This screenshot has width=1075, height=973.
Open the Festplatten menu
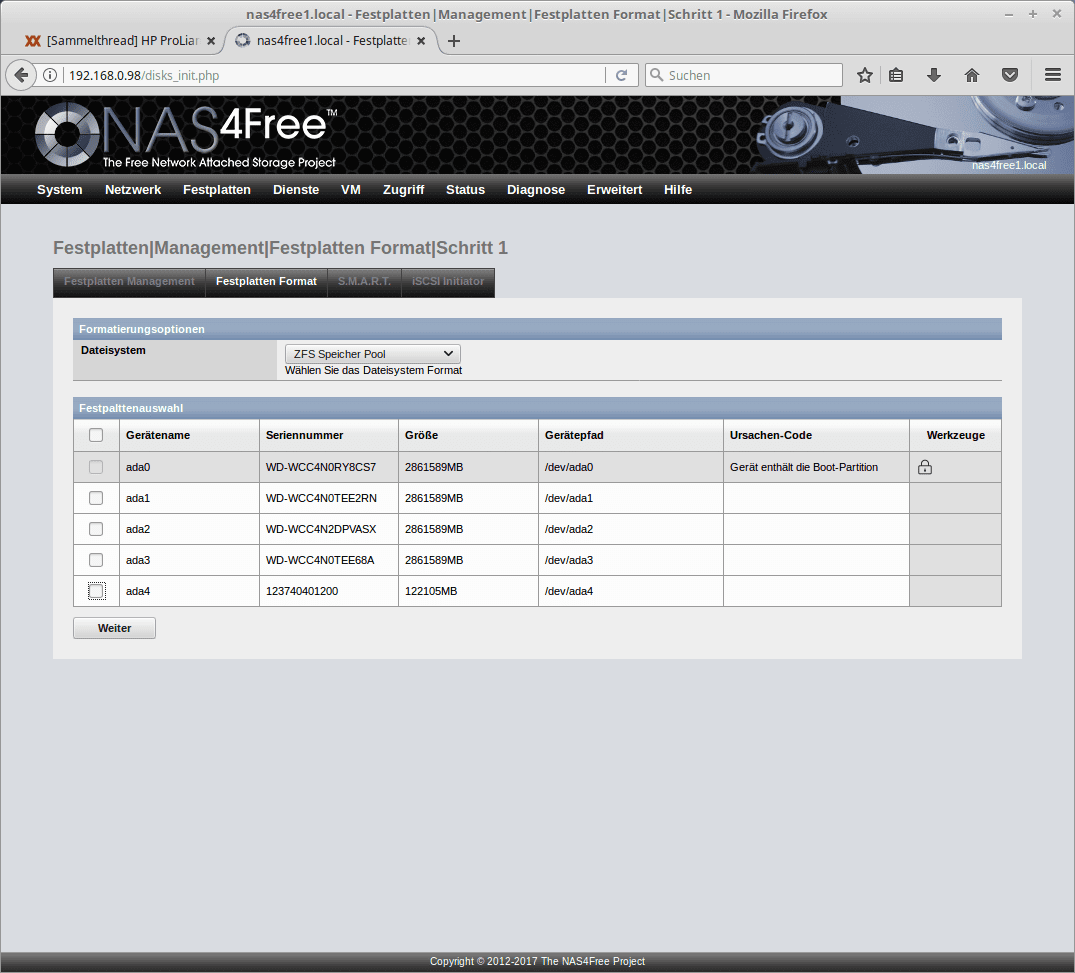tap(217, 190)
